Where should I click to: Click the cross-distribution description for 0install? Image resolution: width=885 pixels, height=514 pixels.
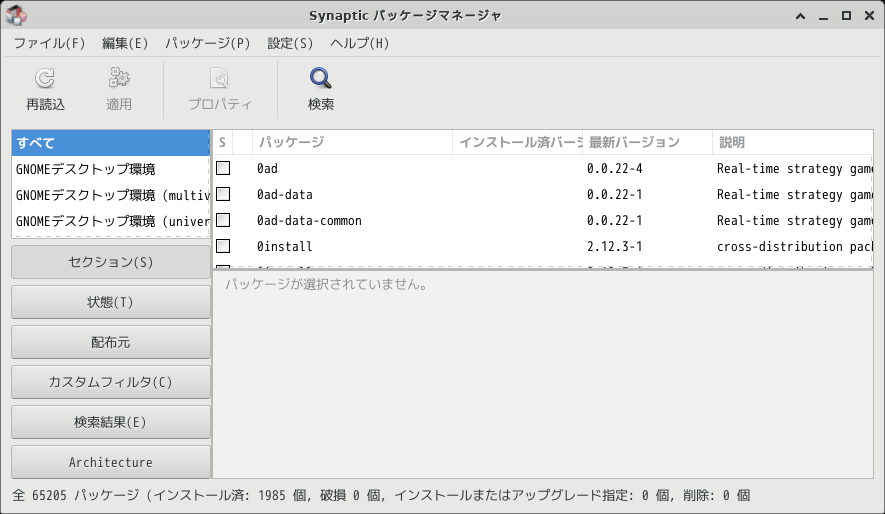[795, 246]
